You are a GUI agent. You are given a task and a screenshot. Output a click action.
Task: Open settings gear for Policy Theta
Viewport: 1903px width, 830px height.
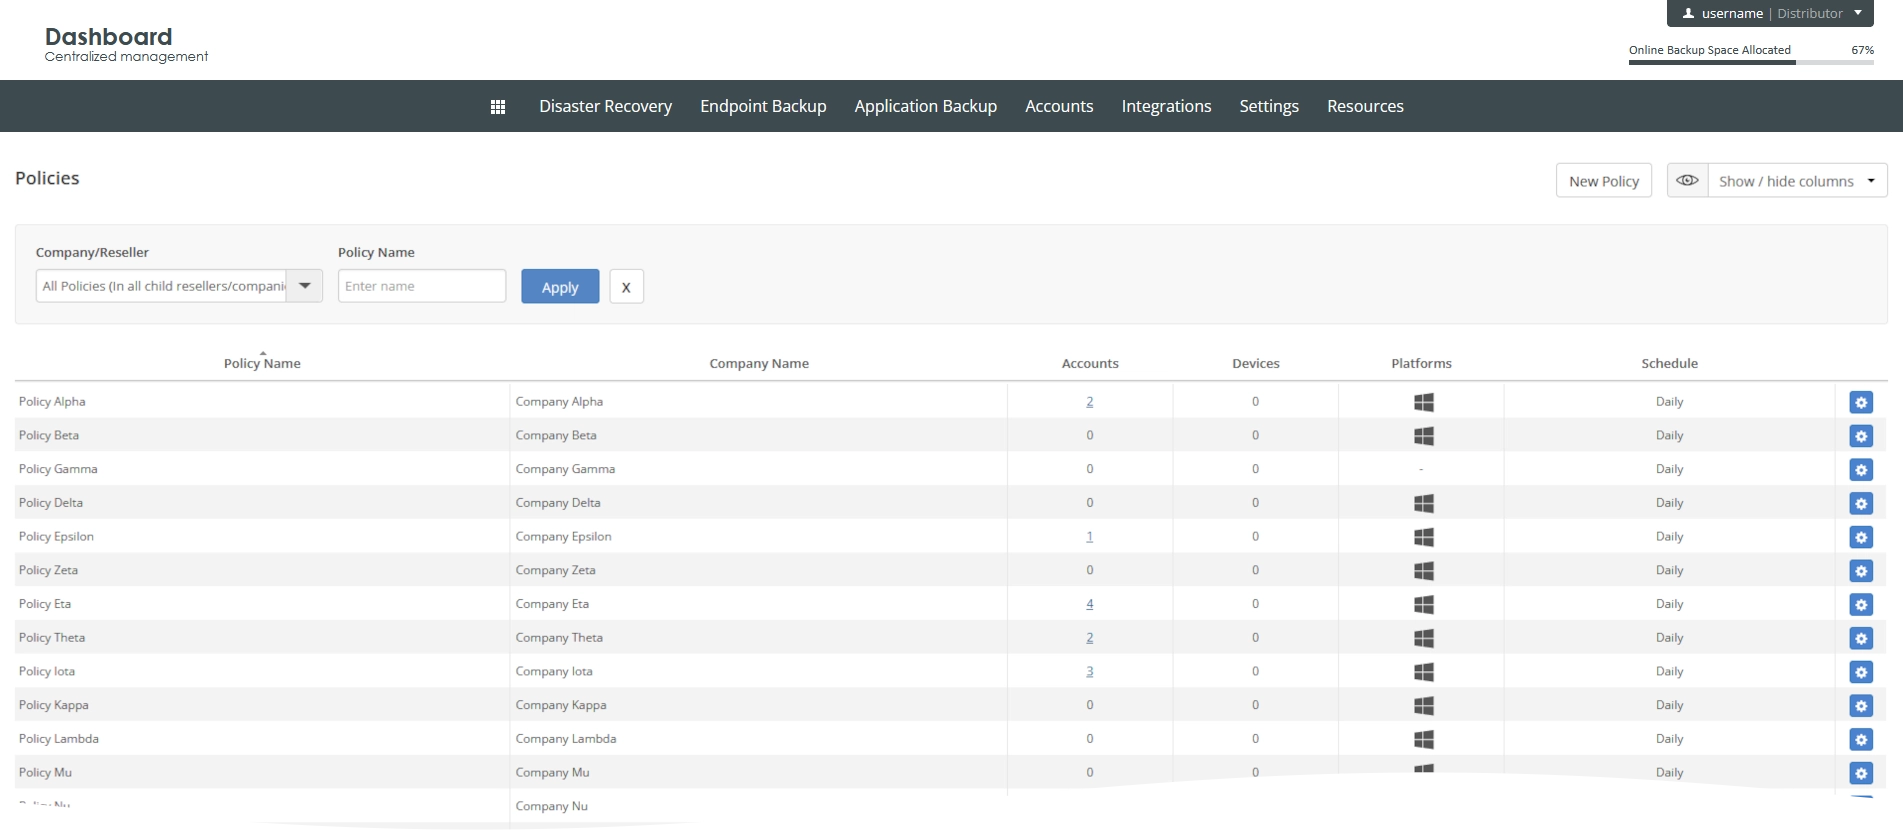click(x=1861, y=639)
